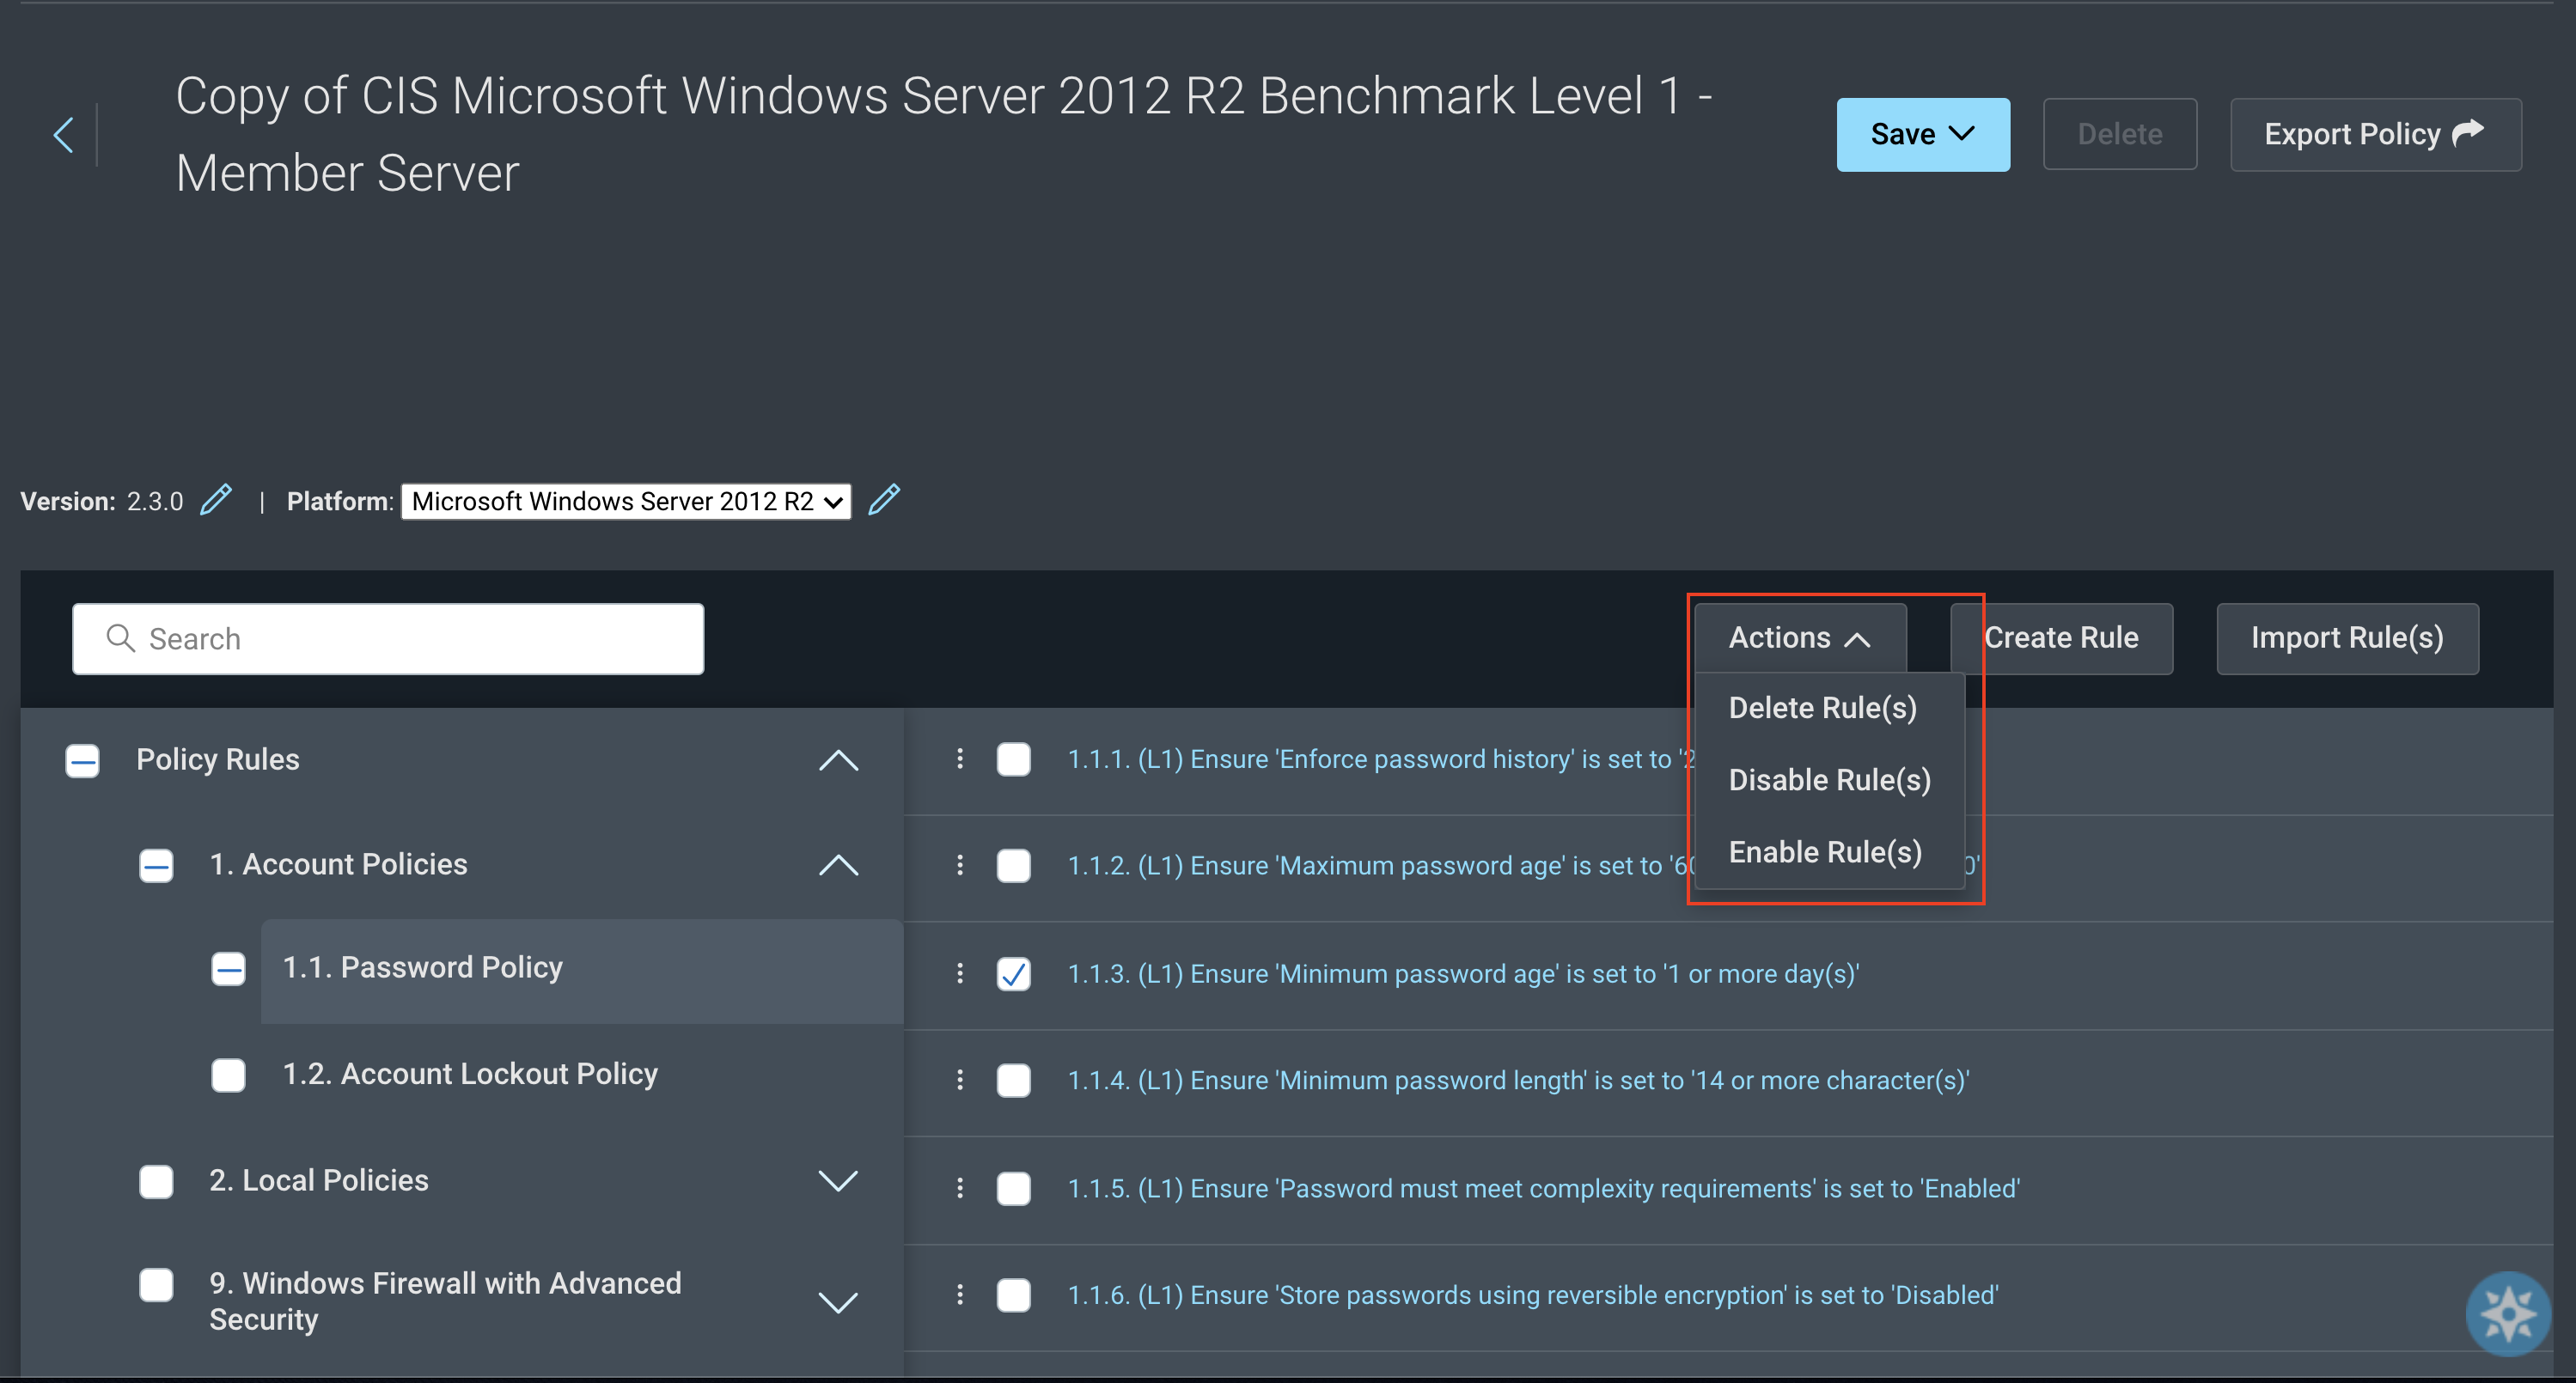This screenshot has height=1383, width=2576.
Task: Select rule 1.1.4 checkbox
Action: (x=1013, y=1080)
